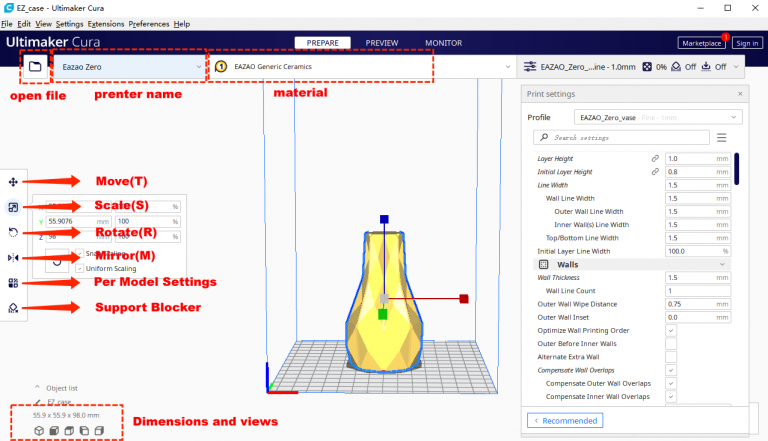This screenshot has width=768, height=441.
Task: Toggle Compensate Inner Wall Overlaps checkbox
Action: click(671, 397)
